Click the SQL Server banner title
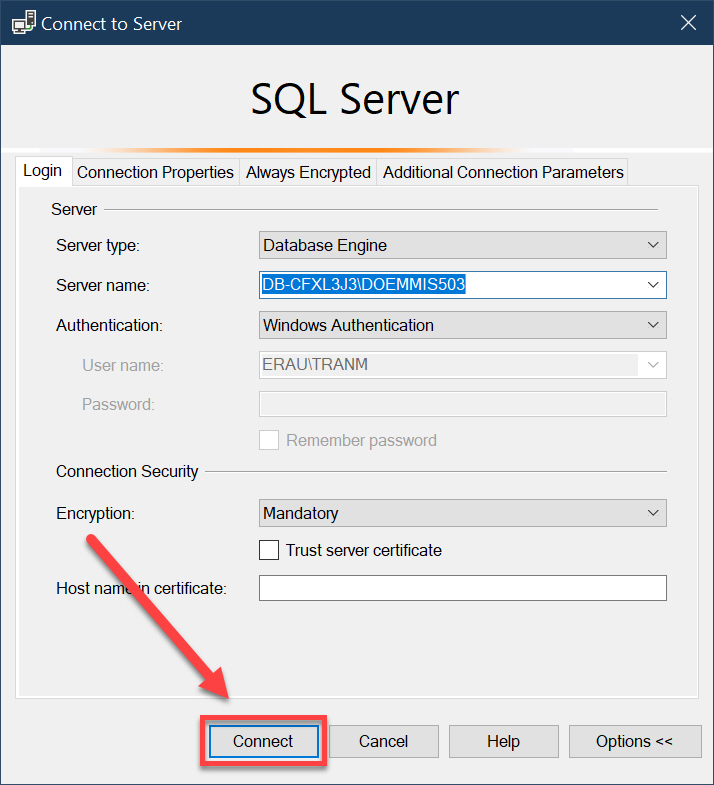The height and width of the screenshot is (785, 714). (x=355, y=99)
